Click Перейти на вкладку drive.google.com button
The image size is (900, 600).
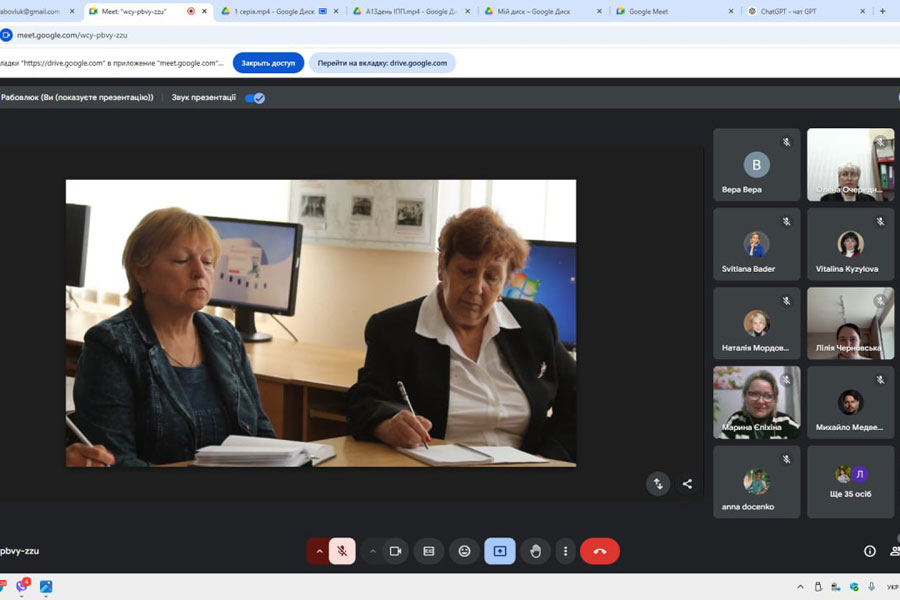pyautogui.click(x=382, y=63)
